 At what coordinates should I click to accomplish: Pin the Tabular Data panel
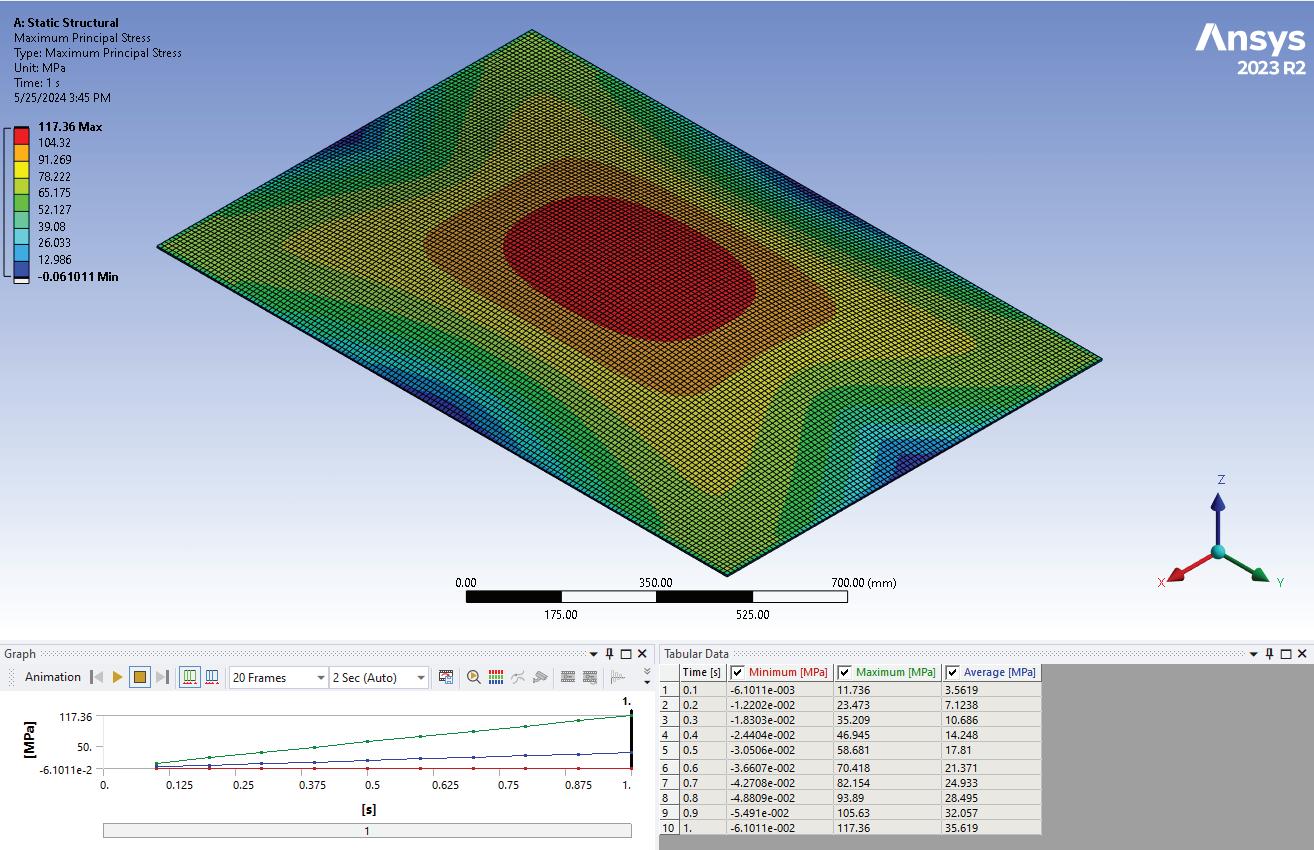click(1270, 654)
